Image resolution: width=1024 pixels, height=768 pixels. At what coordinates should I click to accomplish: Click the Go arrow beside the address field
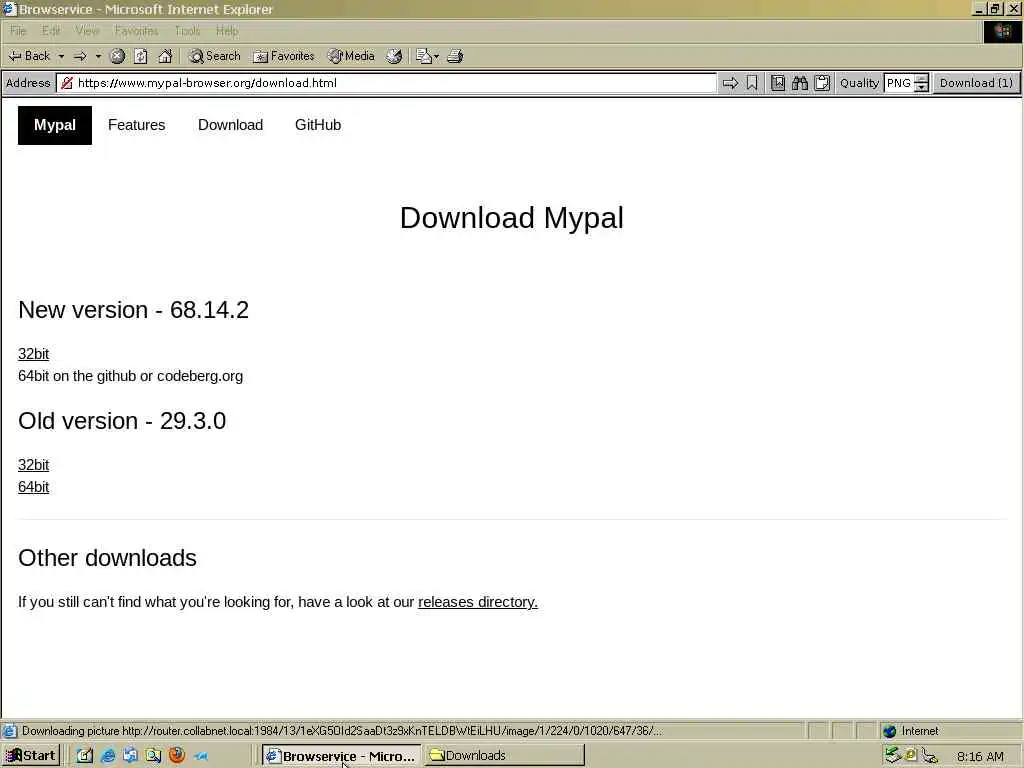730,83
